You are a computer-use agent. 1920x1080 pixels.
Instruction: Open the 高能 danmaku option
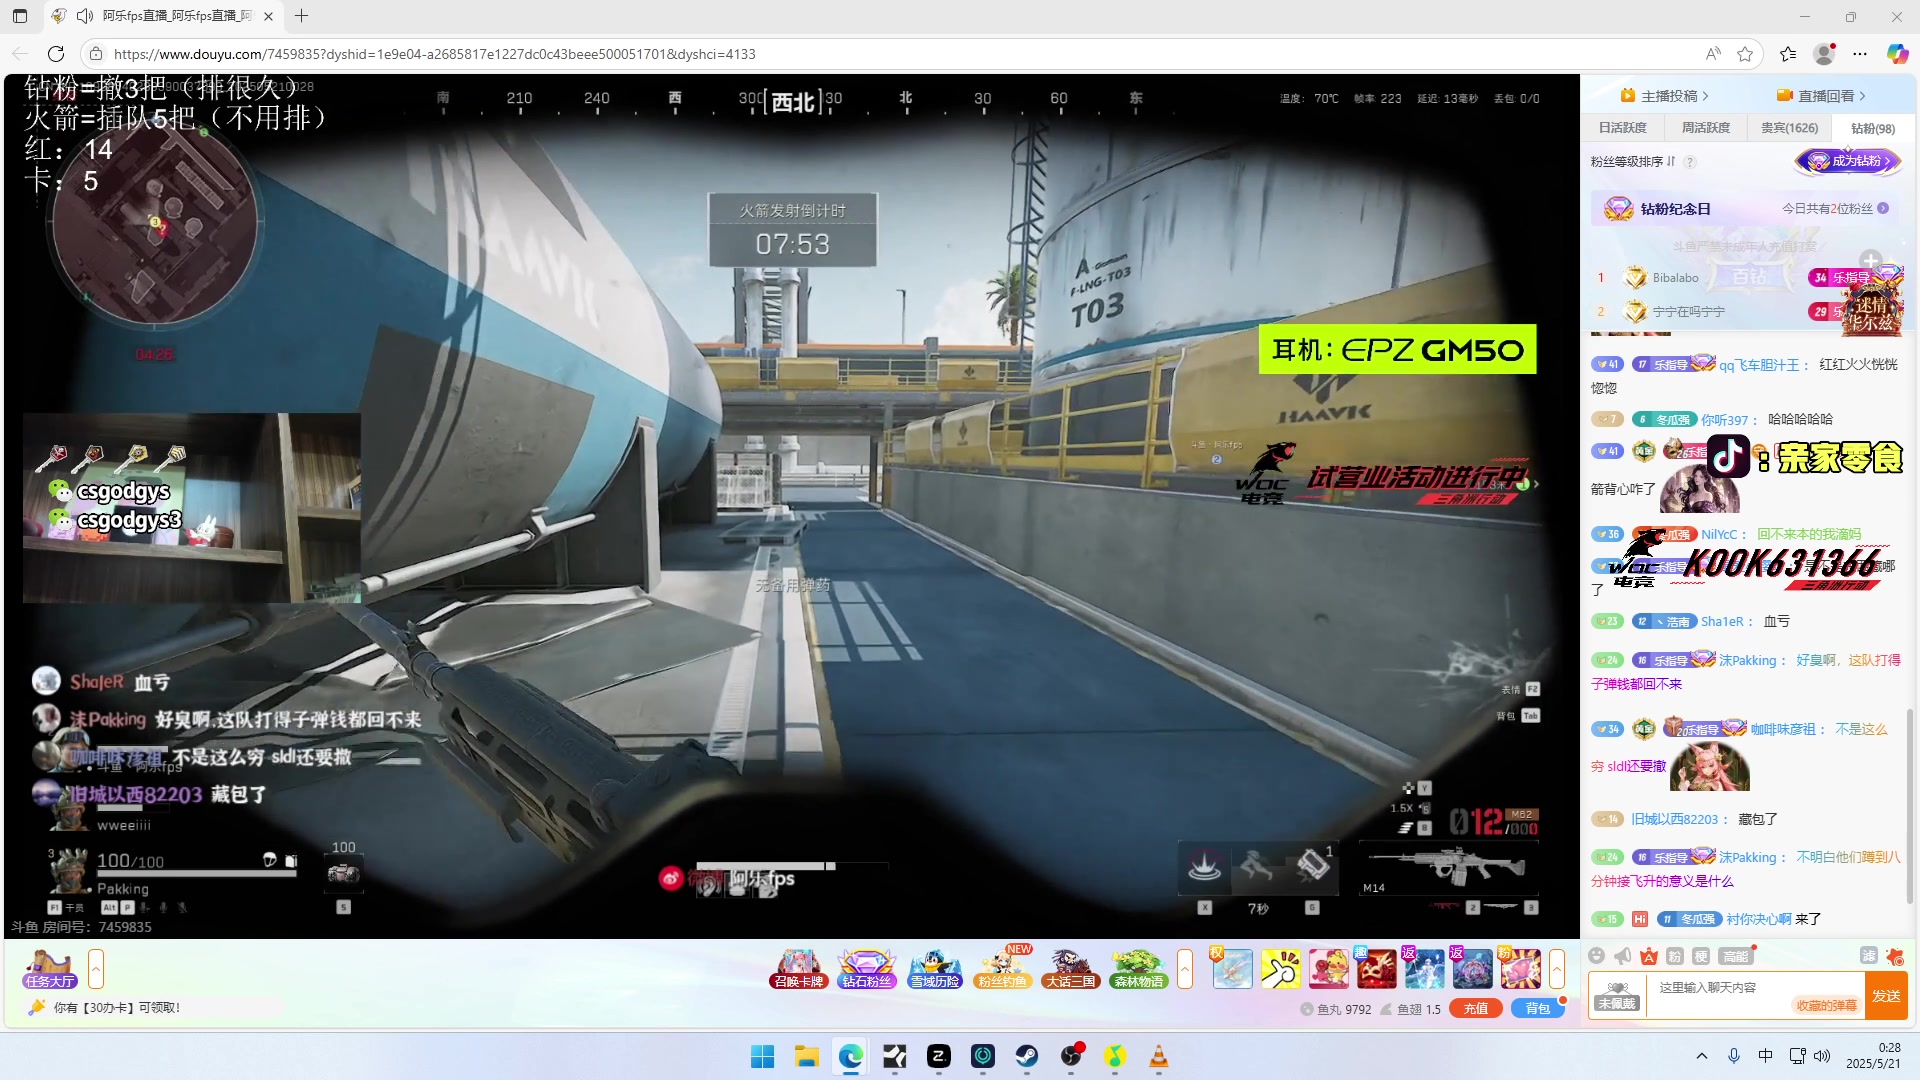(1736, 956)
